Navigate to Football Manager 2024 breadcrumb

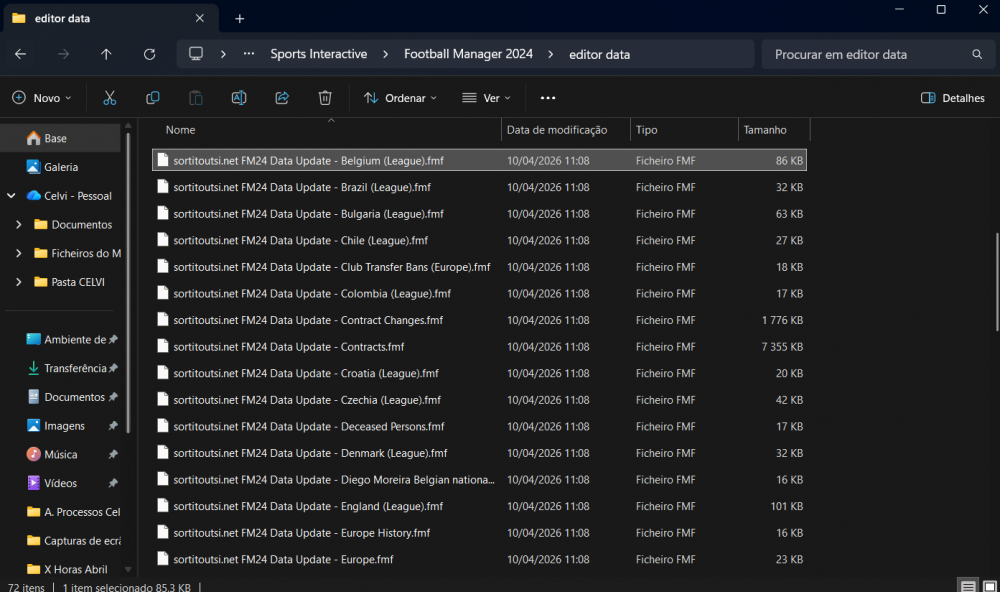pyautogui.click(x=468, y=54)
